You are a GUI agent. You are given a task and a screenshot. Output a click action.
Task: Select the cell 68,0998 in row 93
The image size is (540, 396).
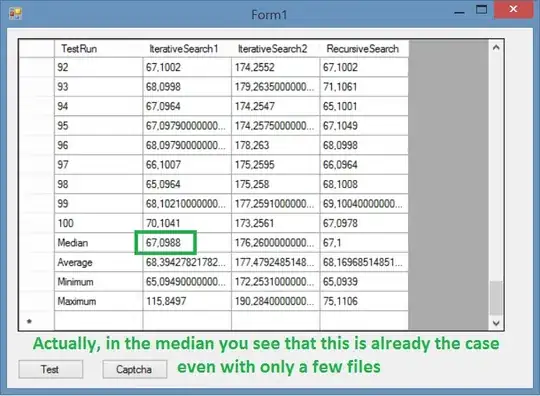[x=187, y=87]
